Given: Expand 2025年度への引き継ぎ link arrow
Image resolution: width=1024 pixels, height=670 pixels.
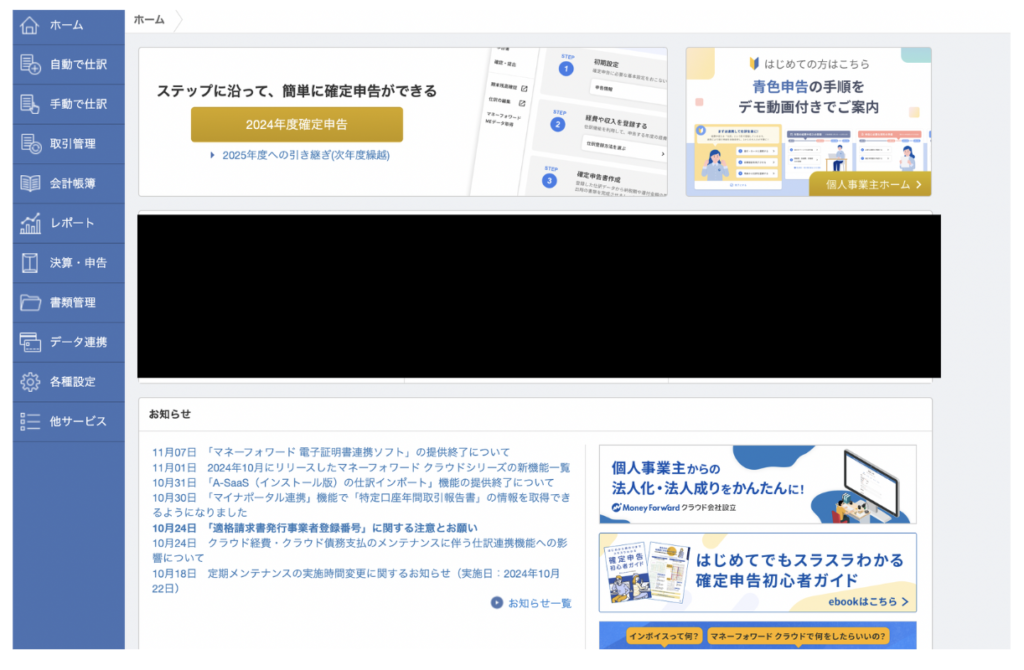Looking at the screenshot, I should pyautogui.click(x=213, y=156).
